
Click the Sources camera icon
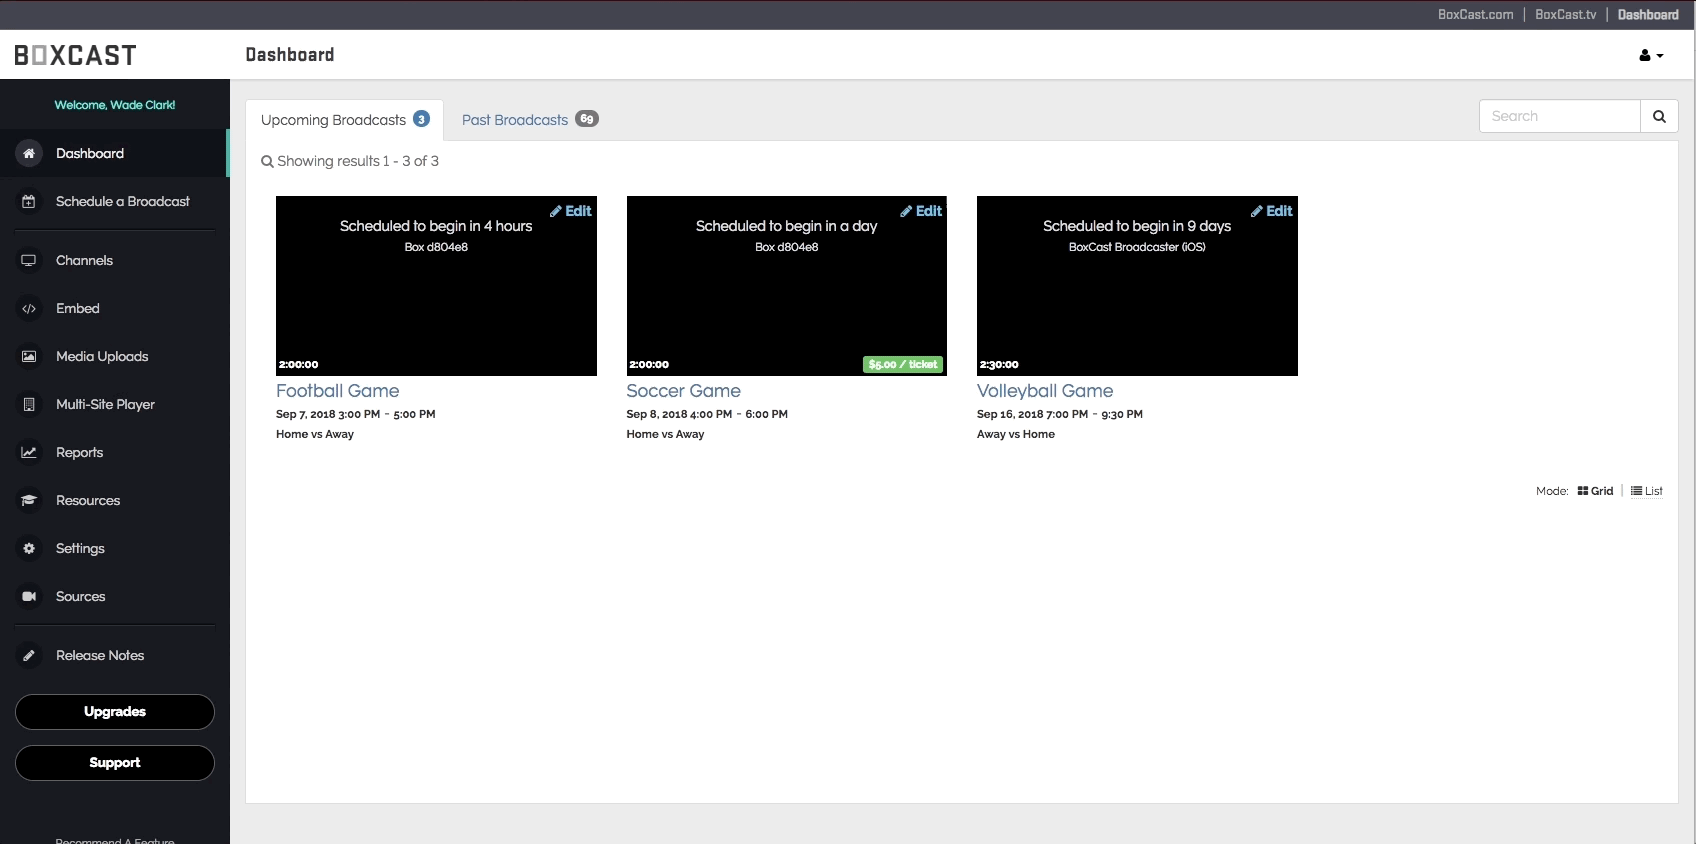click(29, 596)
